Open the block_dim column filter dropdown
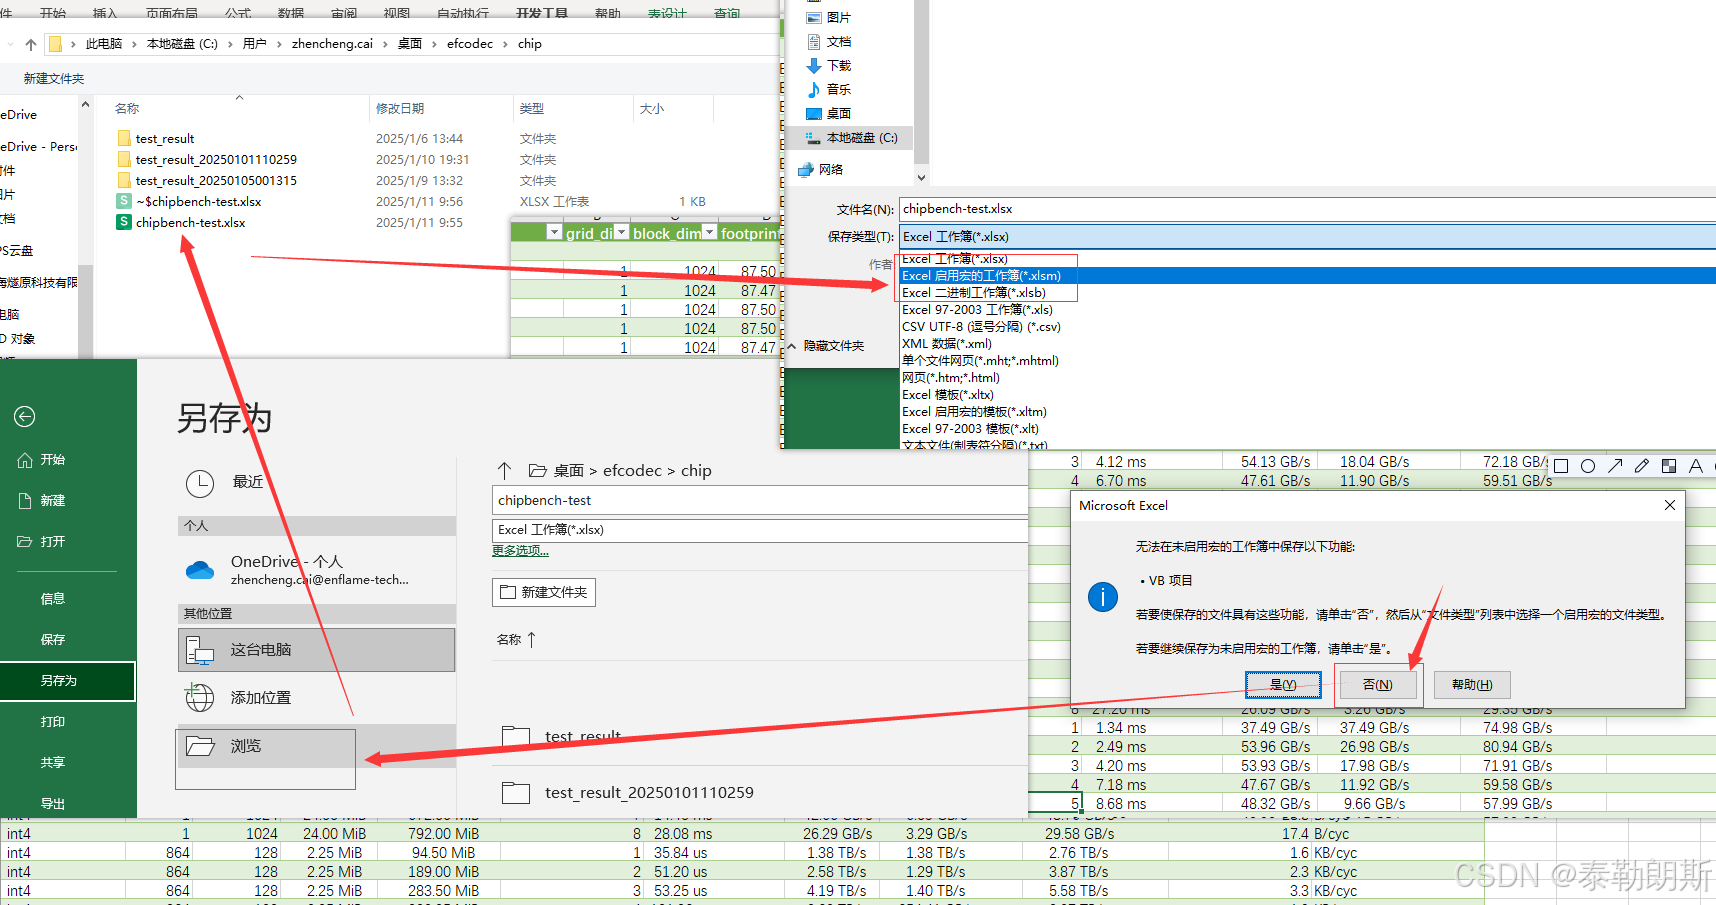 click(x=710, y=232)
